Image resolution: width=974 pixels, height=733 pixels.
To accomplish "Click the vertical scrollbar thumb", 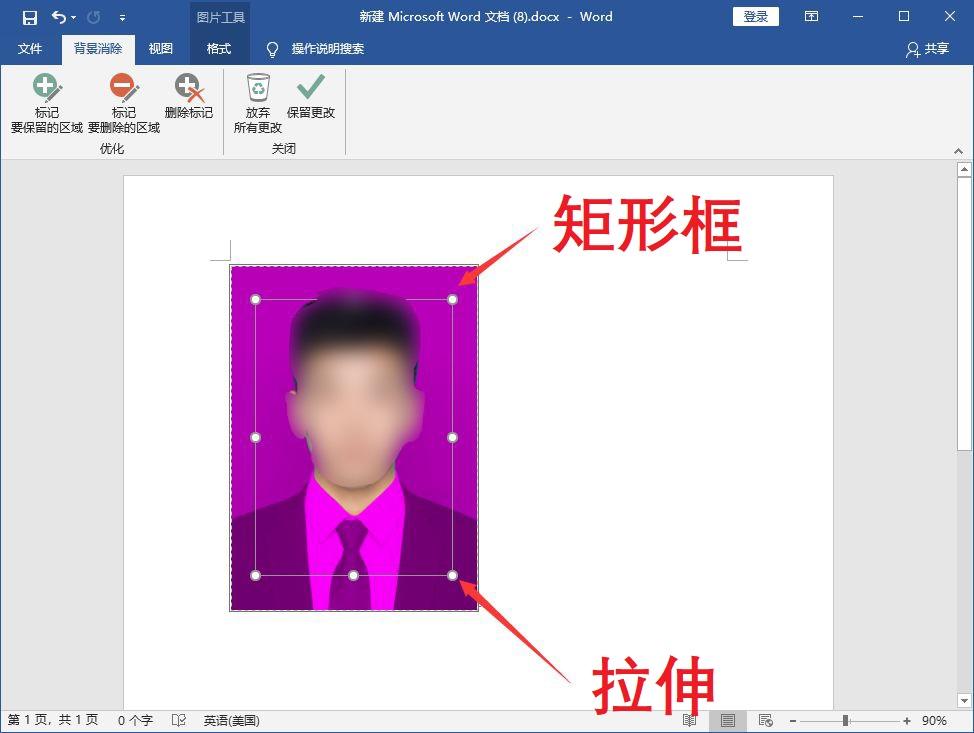I will click(964, 314).
